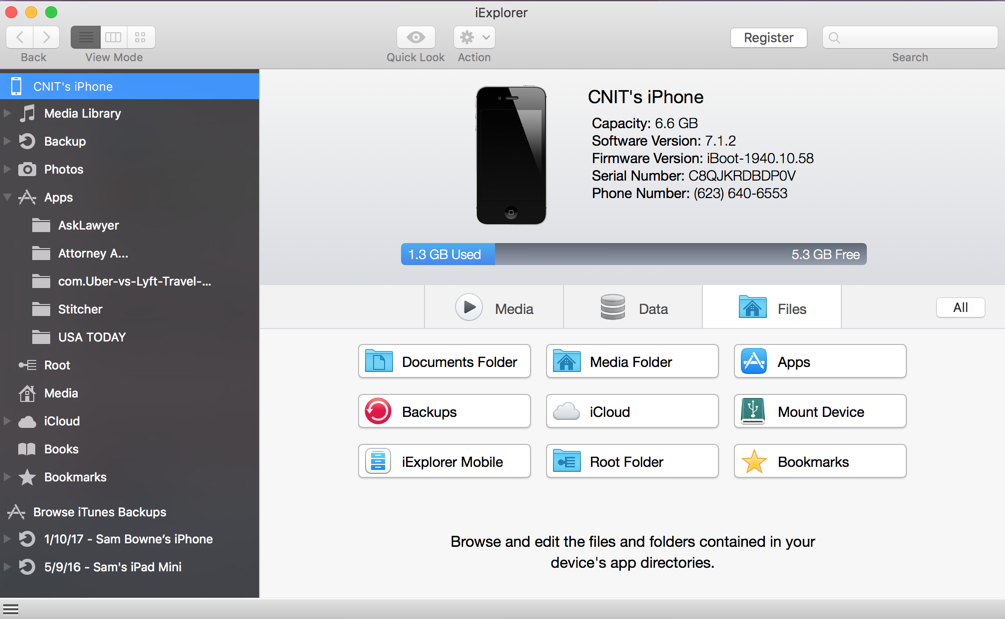Click the 5.3 GB Free storage segment
1005x619 pixels.
pyautogui.click(x=681, y=254)
